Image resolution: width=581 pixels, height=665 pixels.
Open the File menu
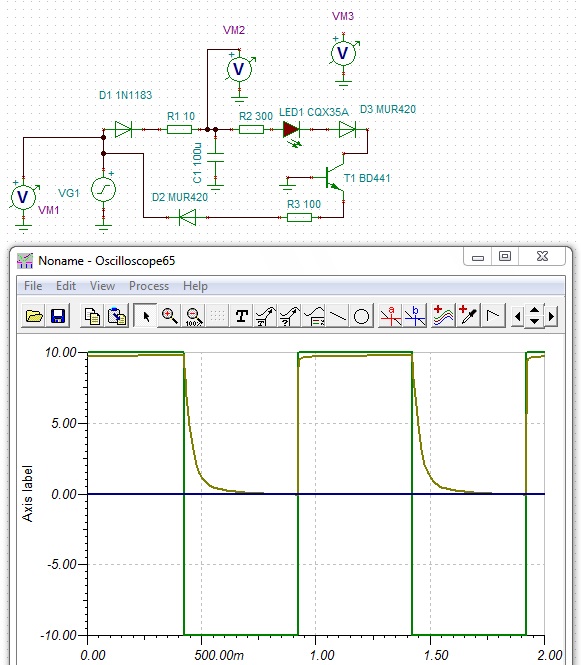tap(33, 286)
